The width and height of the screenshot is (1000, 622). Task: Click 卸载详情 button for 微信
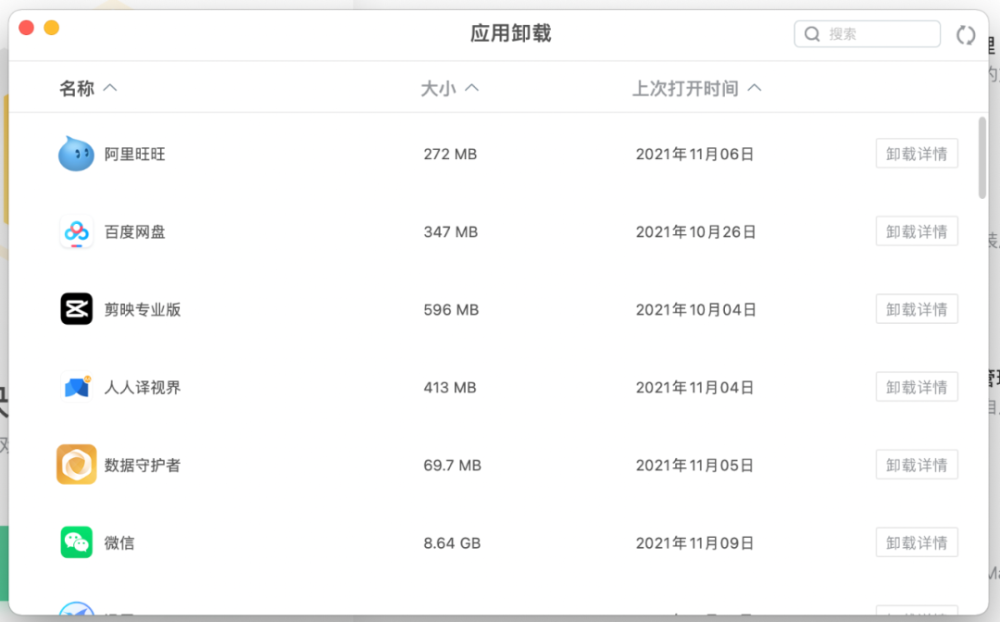click(916, 543)
